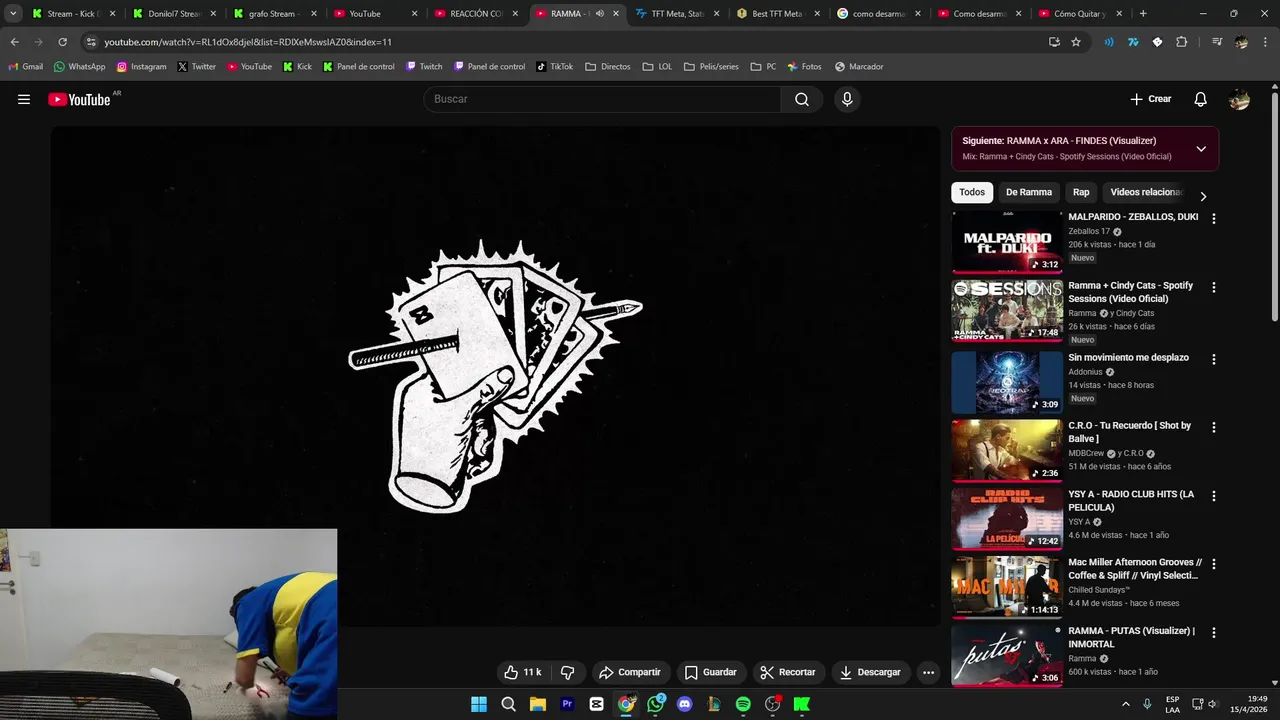Screen dimensions: 1280x720
Task: Click the Recortar clip button
Action: pyautogui.click(x=787, y=672)
